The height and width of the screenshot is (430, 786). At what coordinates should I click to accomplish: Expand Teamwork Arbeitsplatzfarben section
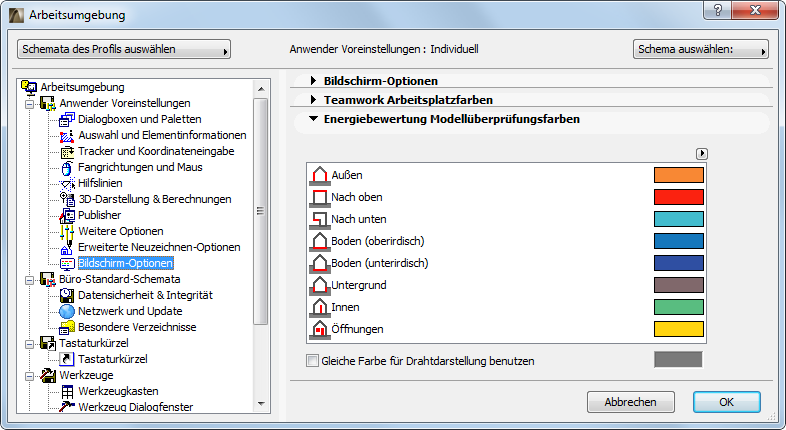pos(314,100)
